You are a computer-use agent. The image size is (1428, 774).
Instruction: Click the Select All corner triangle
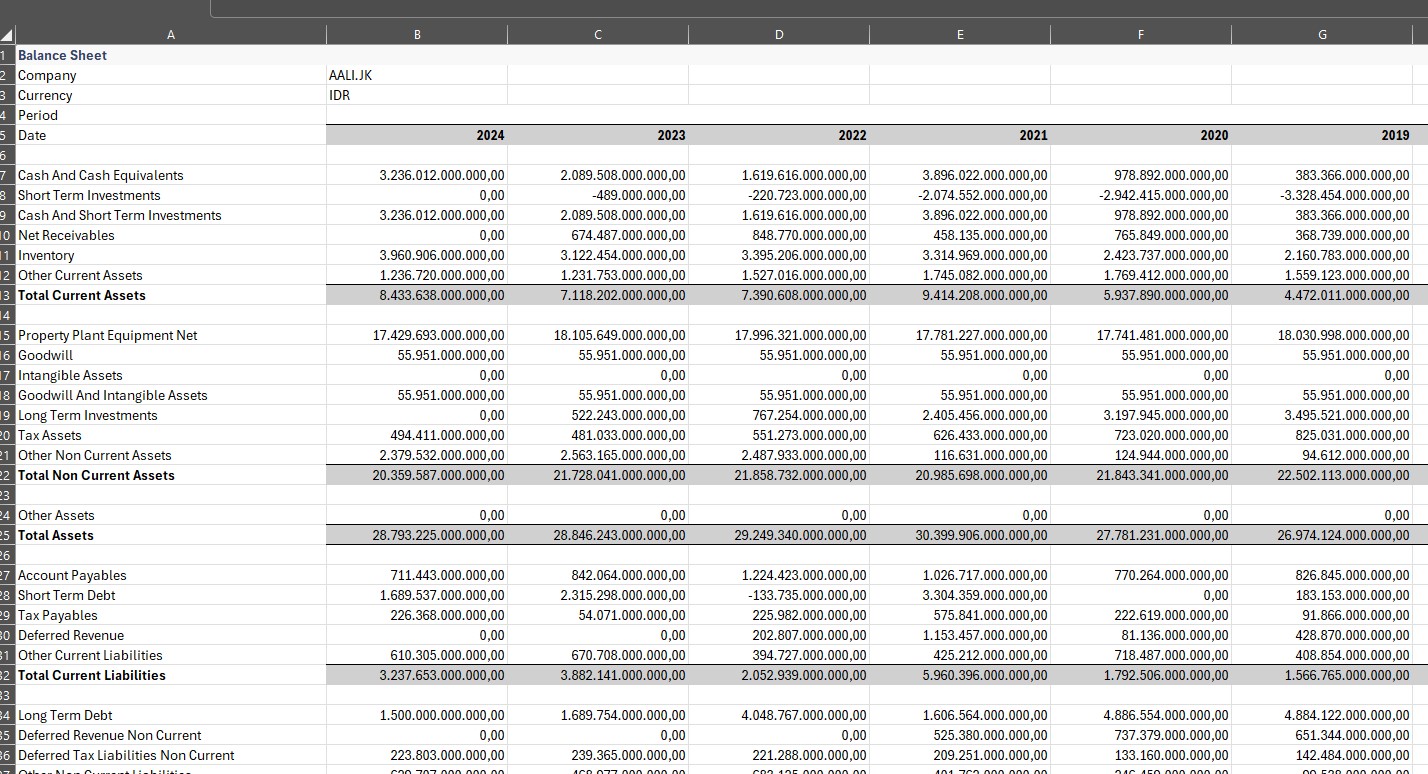7,36
